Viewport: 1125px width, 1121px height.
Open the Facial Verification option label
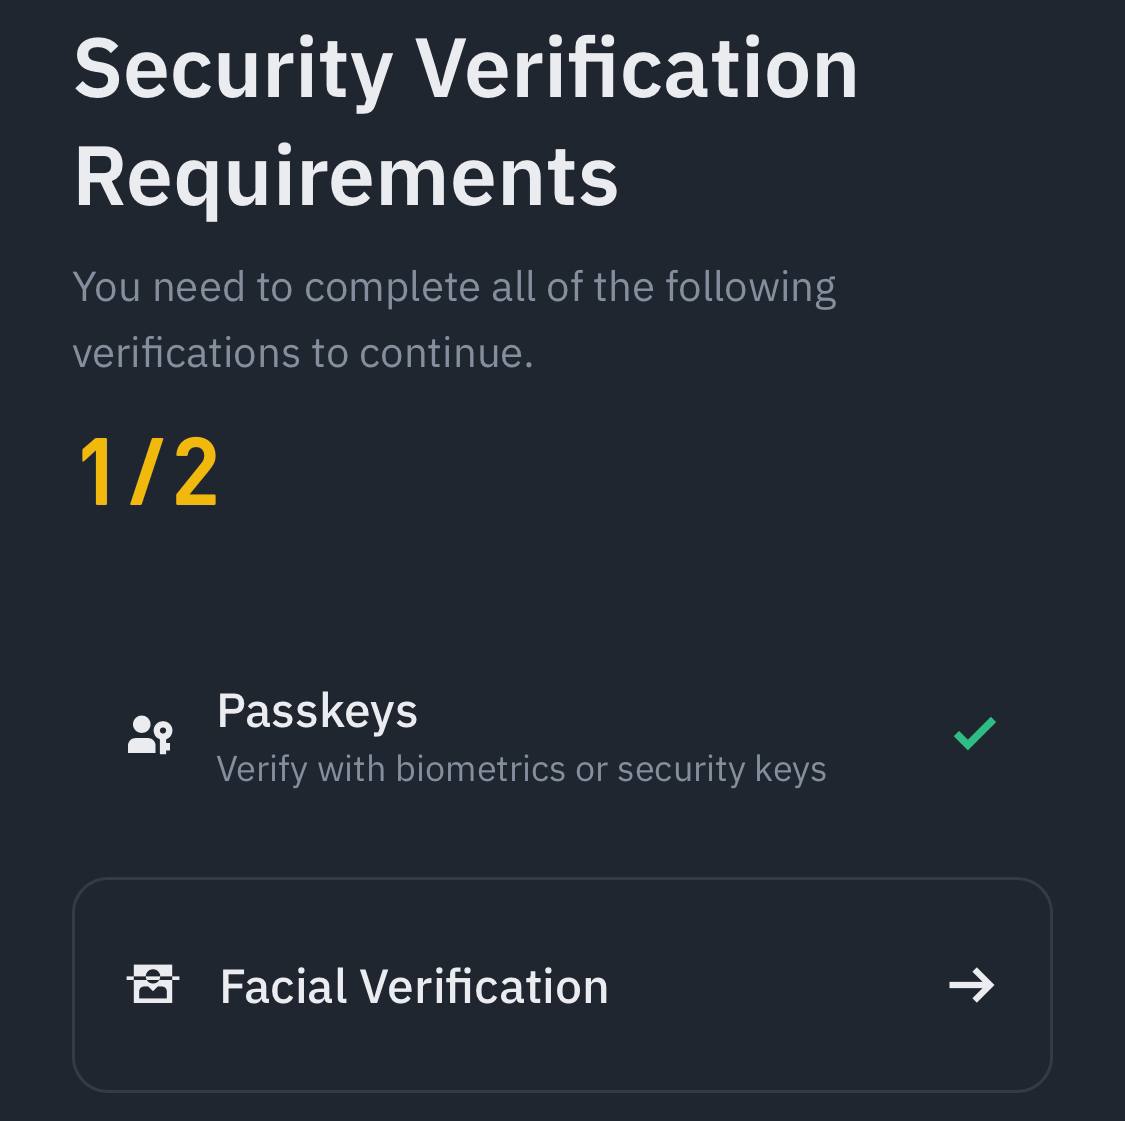(414, 986)
